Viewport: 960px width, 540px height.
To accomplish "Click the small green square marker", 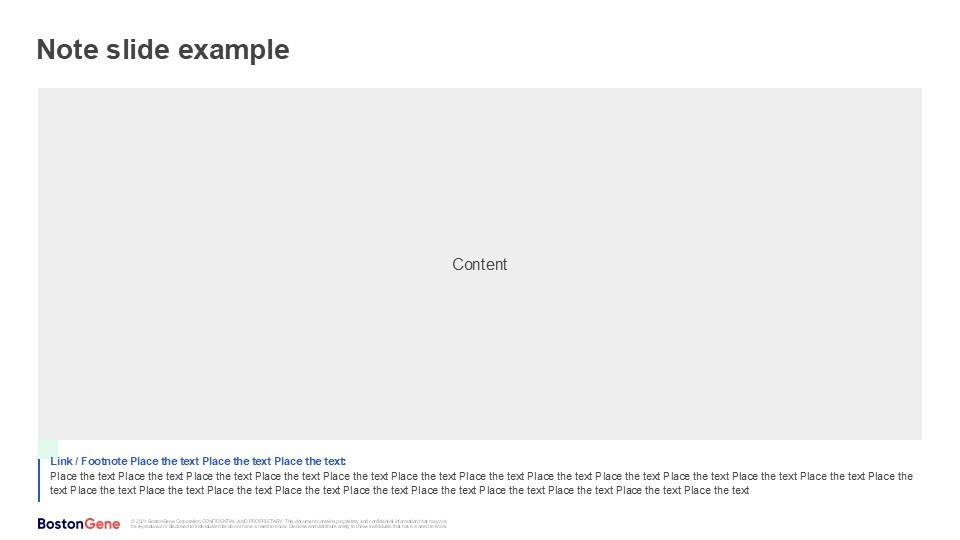I will click(48, 449).
